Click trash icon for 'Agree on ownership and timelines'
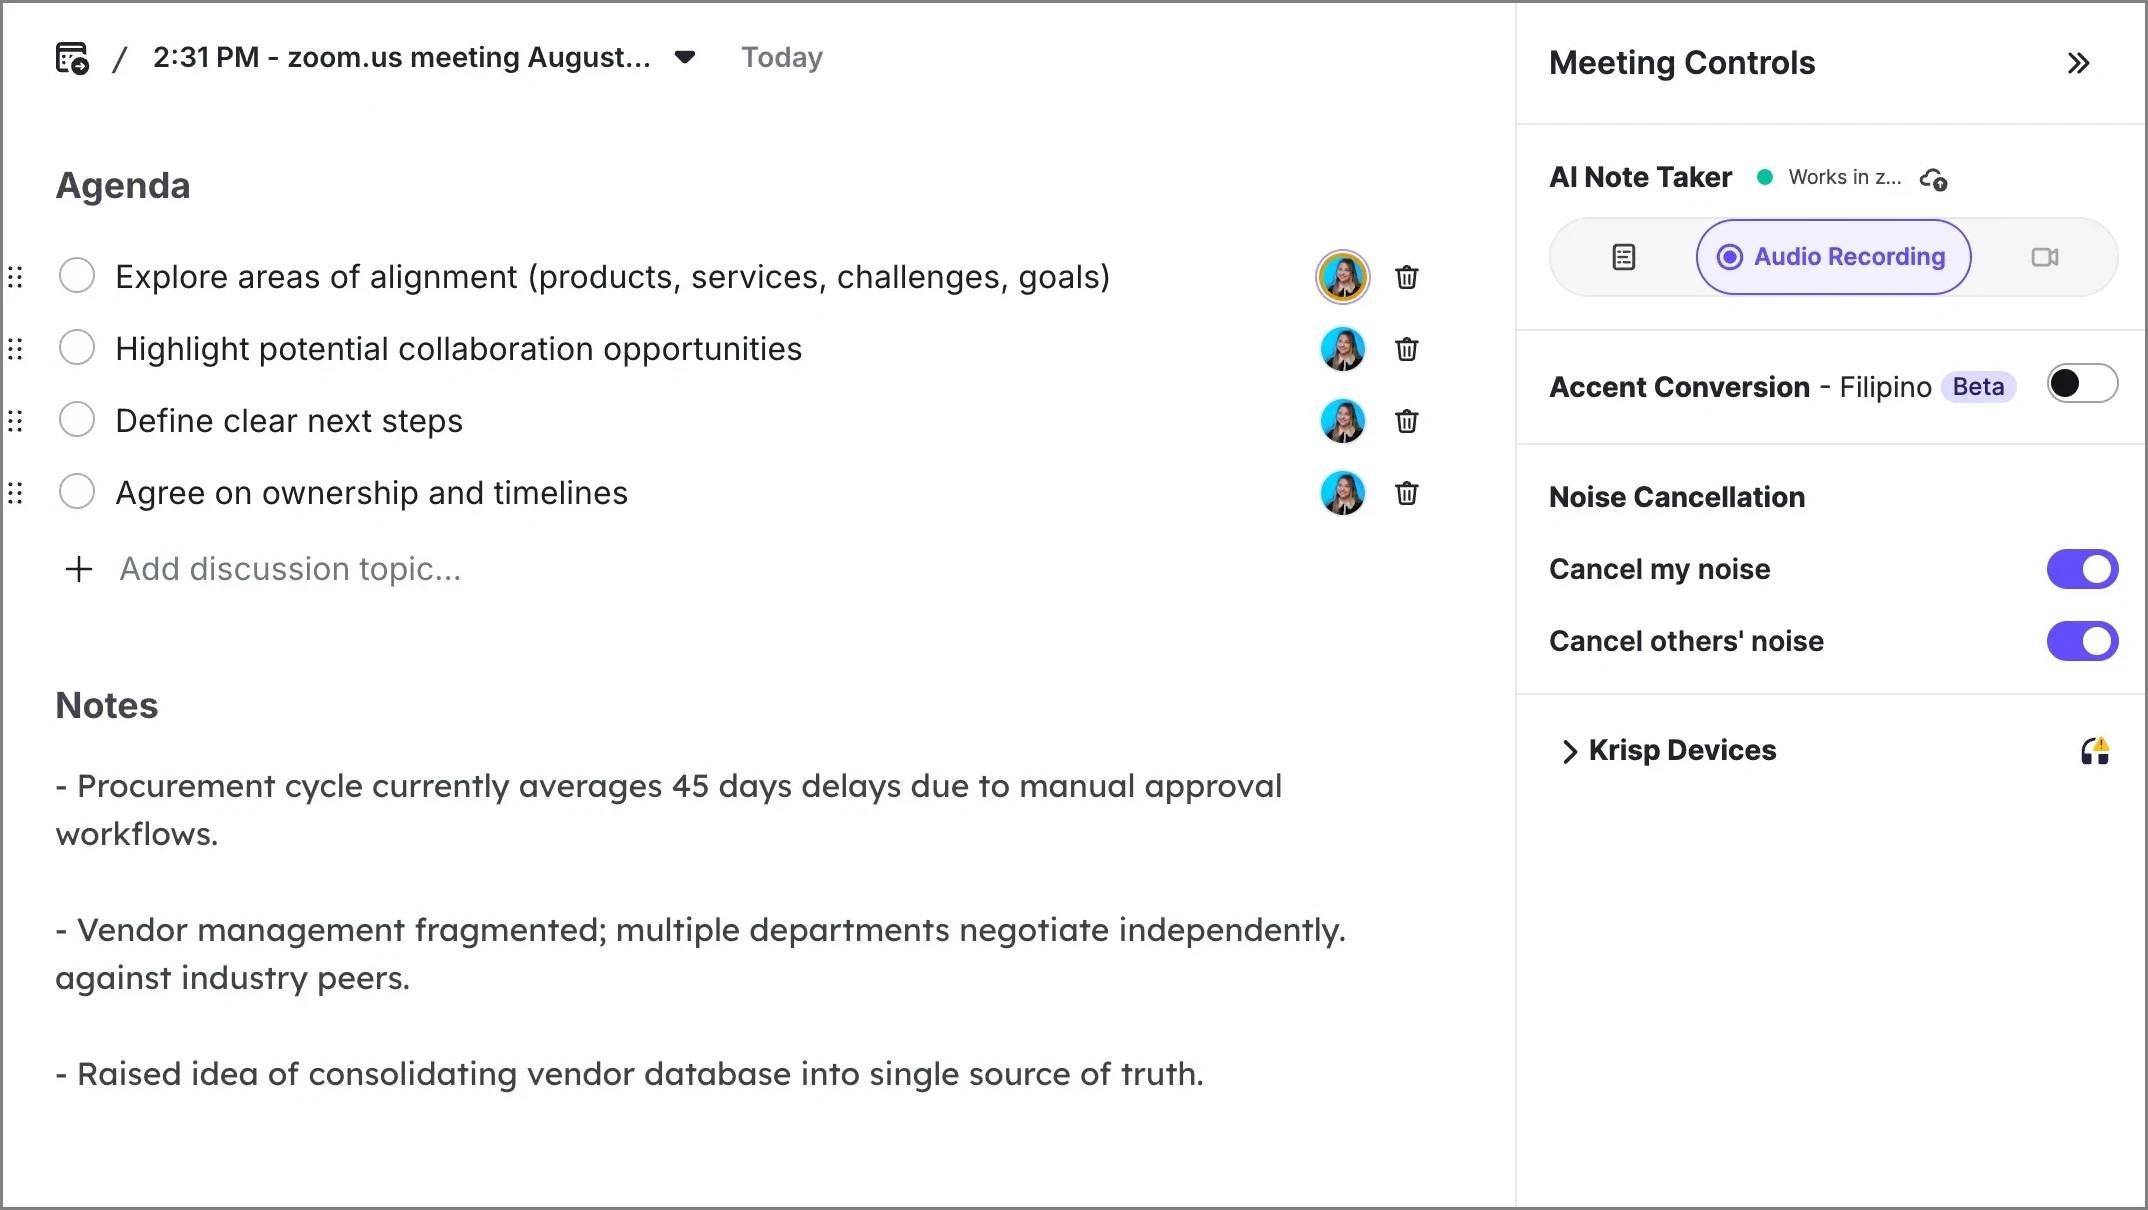The height and width of the screenshot is (1210, 2148). [1407, 493]
